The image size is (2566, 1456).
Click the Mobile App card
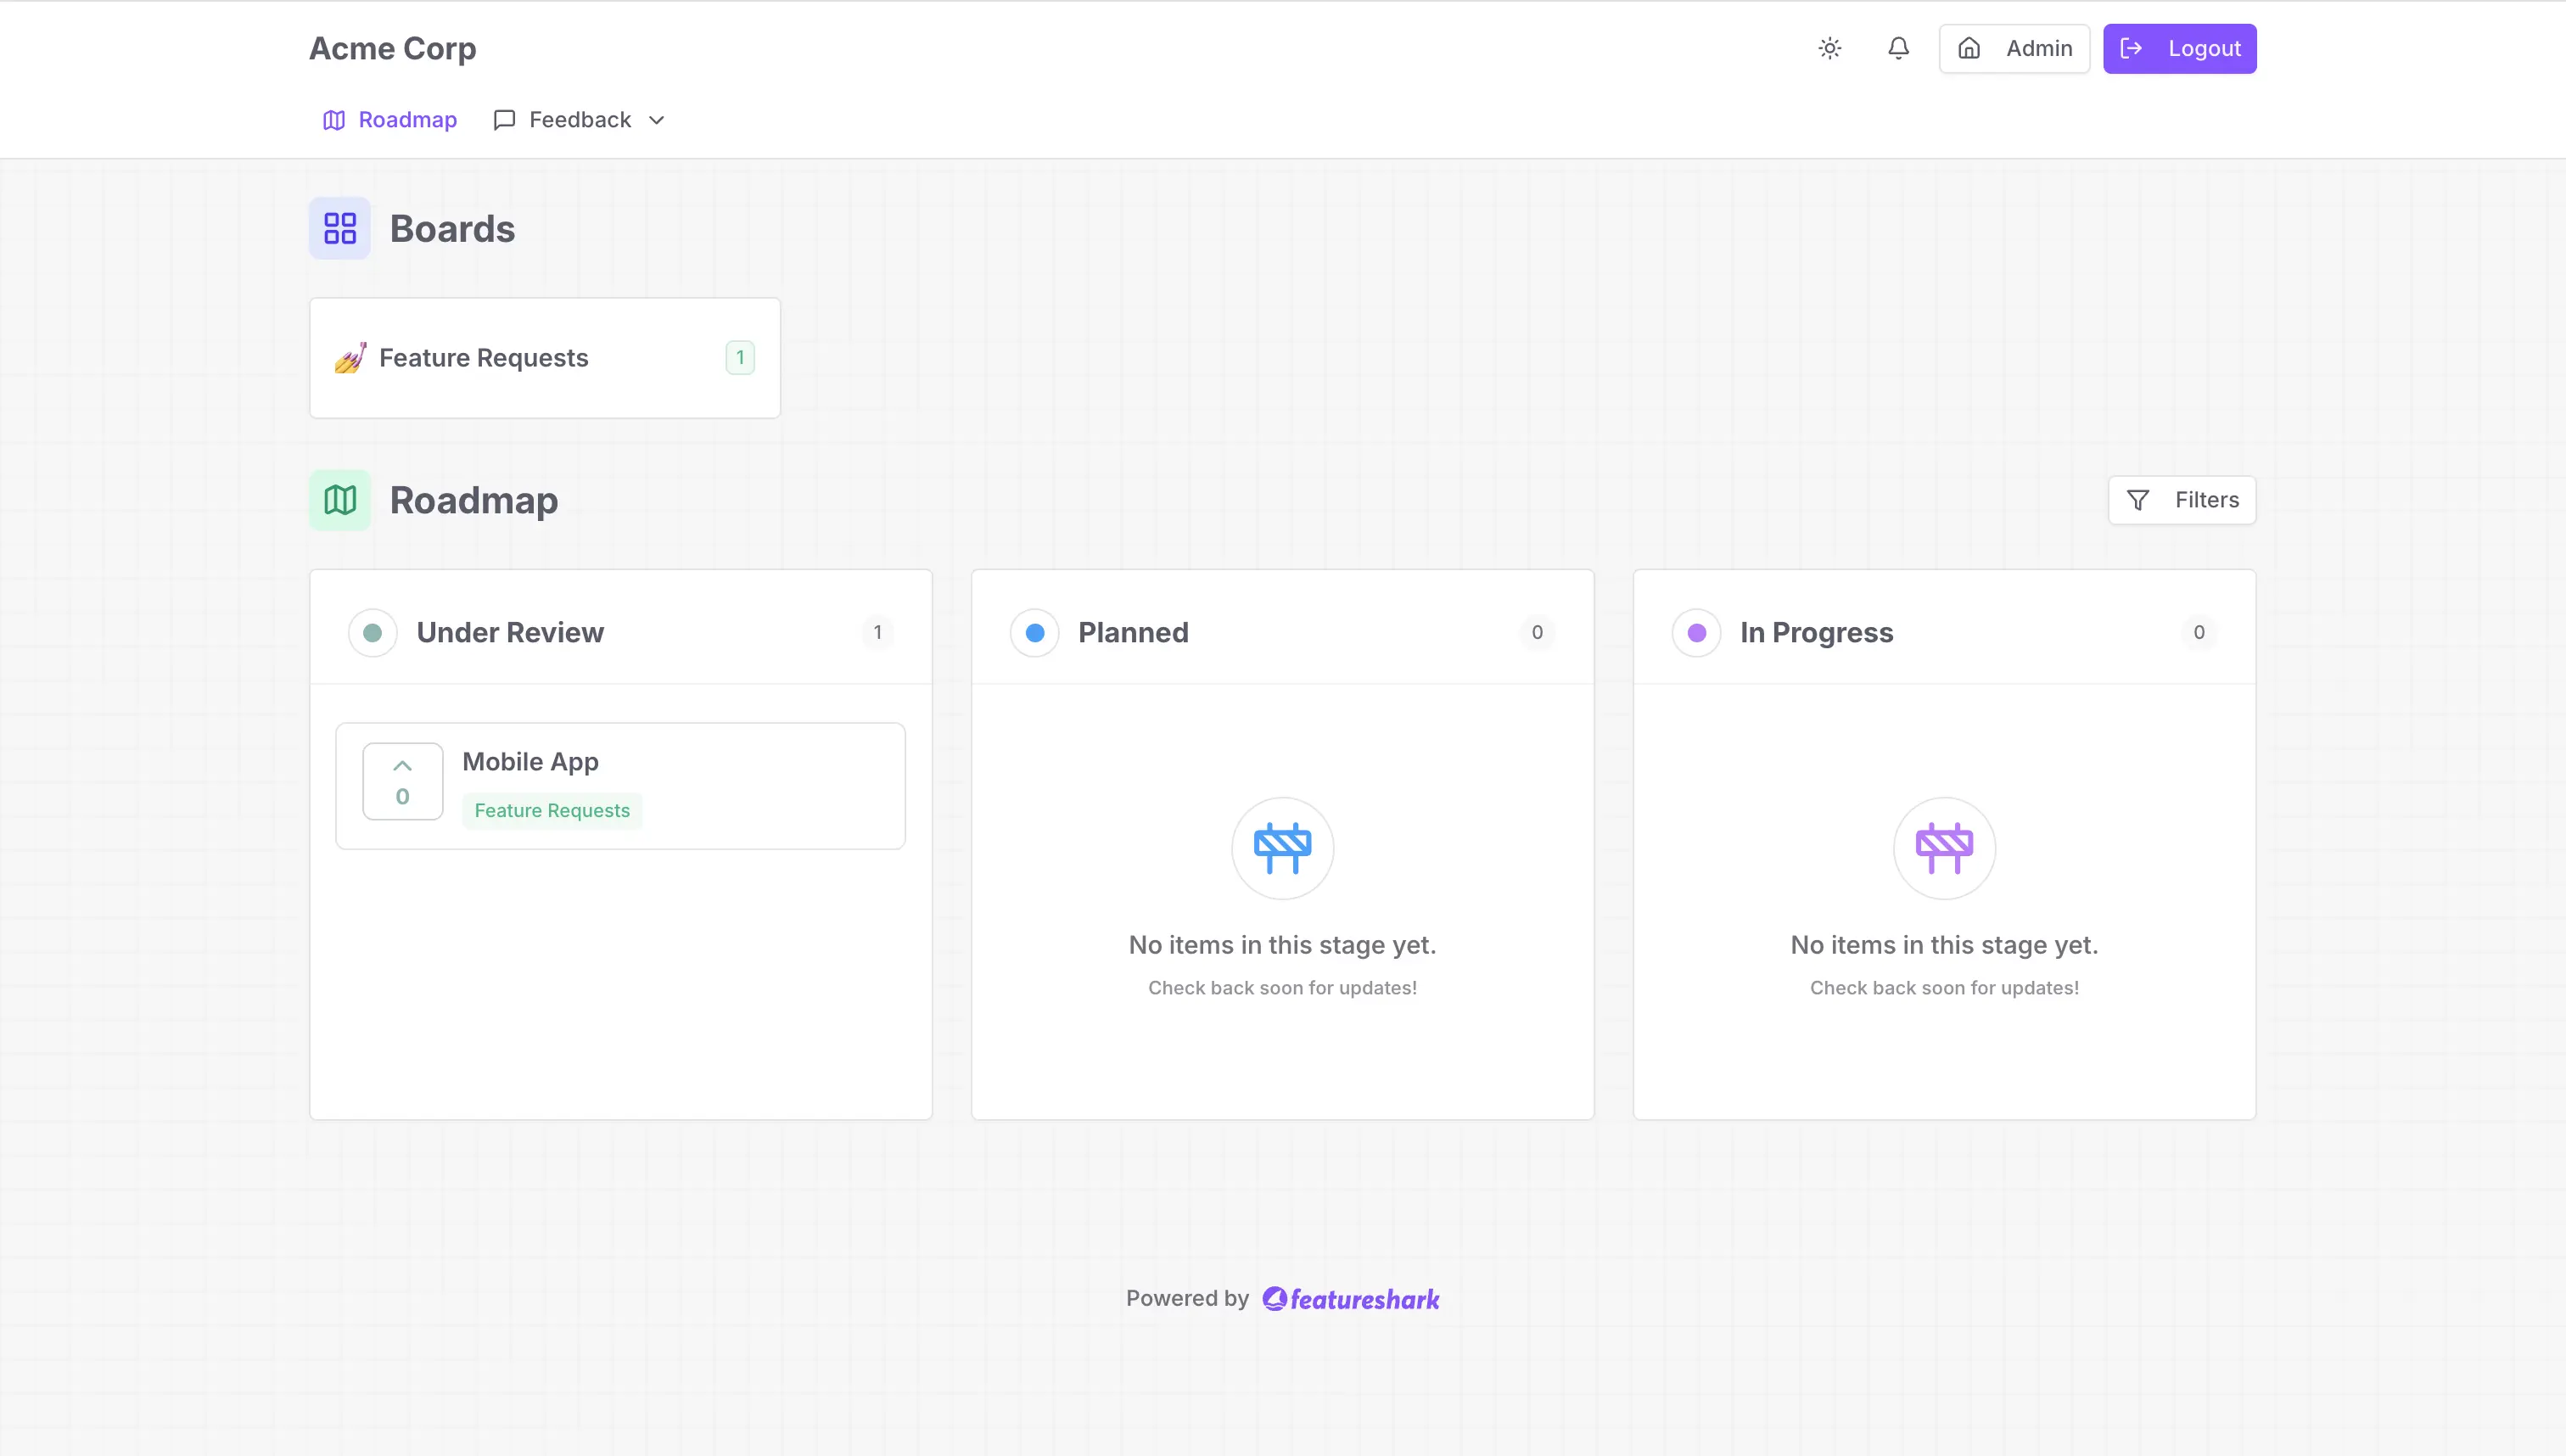620,785
